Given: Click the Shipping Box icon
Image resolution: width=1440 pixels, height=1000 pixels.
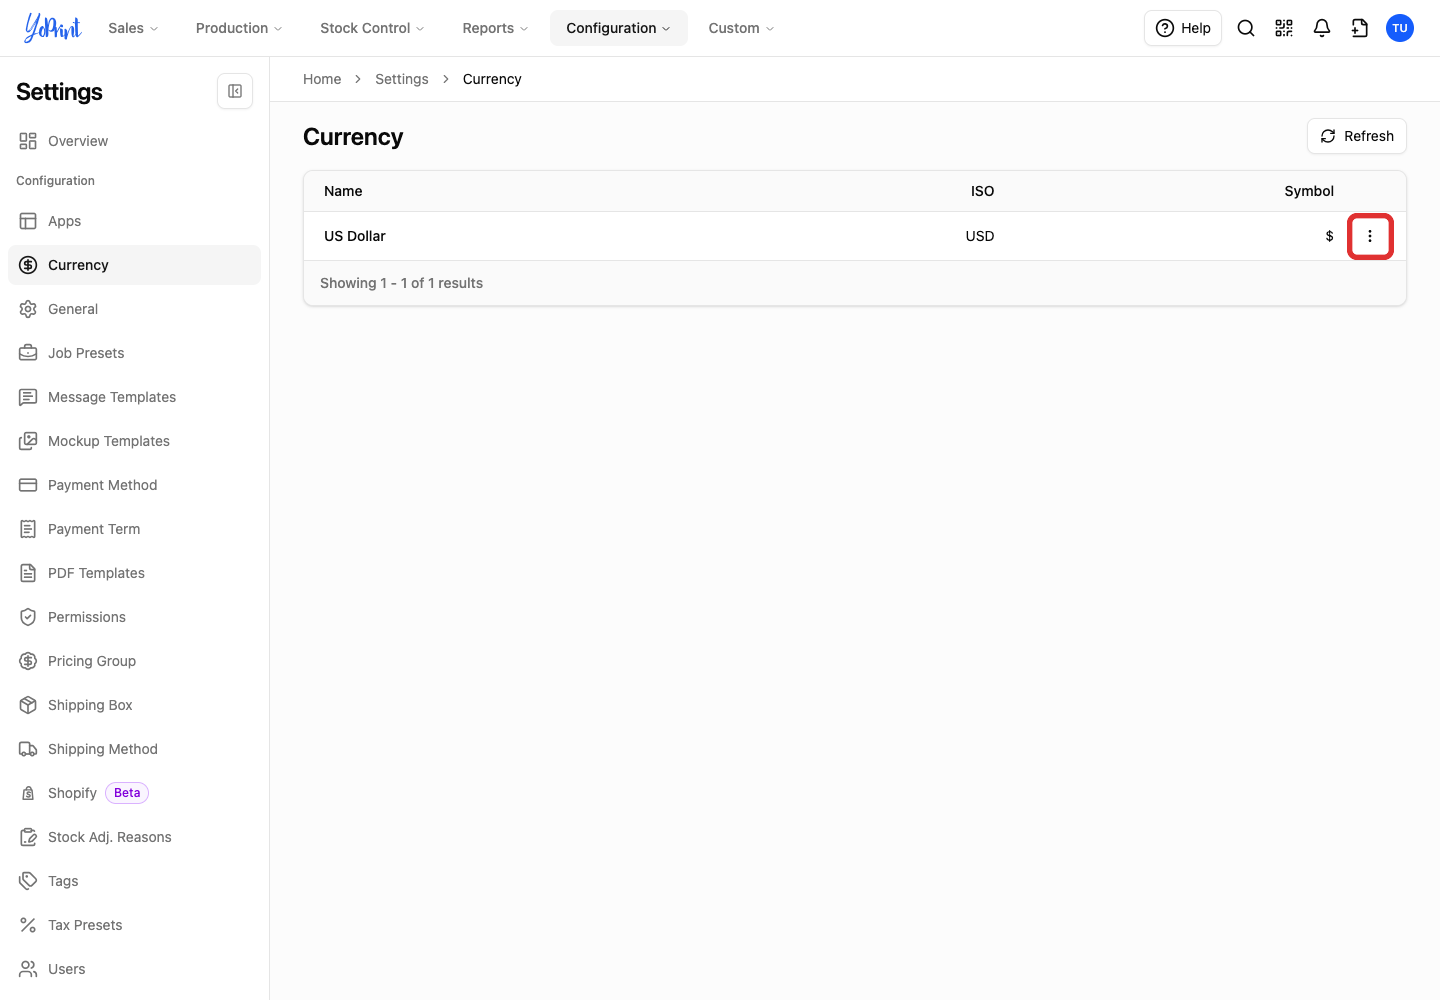Looking at the screenshot, I should [x=28, y=705].
